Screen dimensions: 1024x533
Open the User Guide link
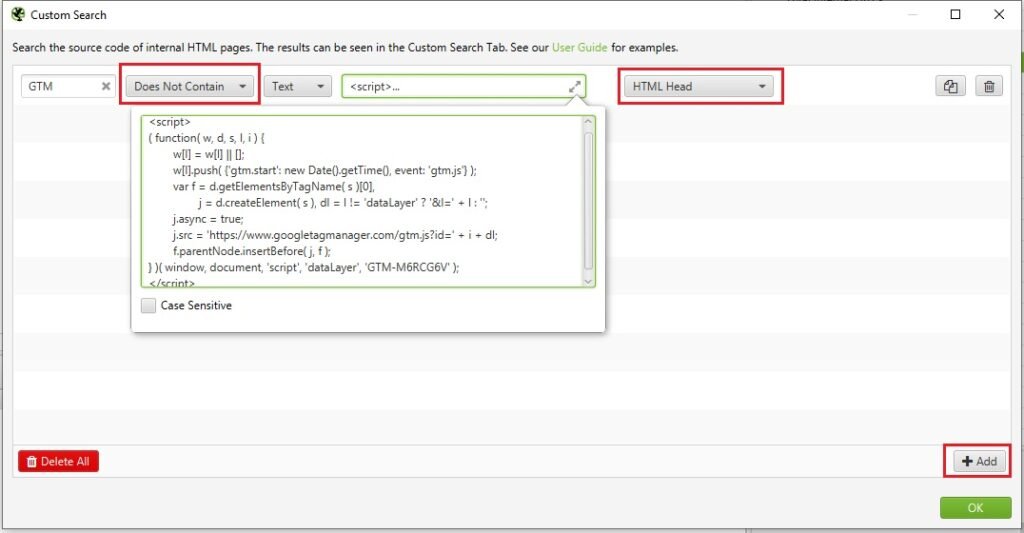pyautogui.click(x=579, y=47)
